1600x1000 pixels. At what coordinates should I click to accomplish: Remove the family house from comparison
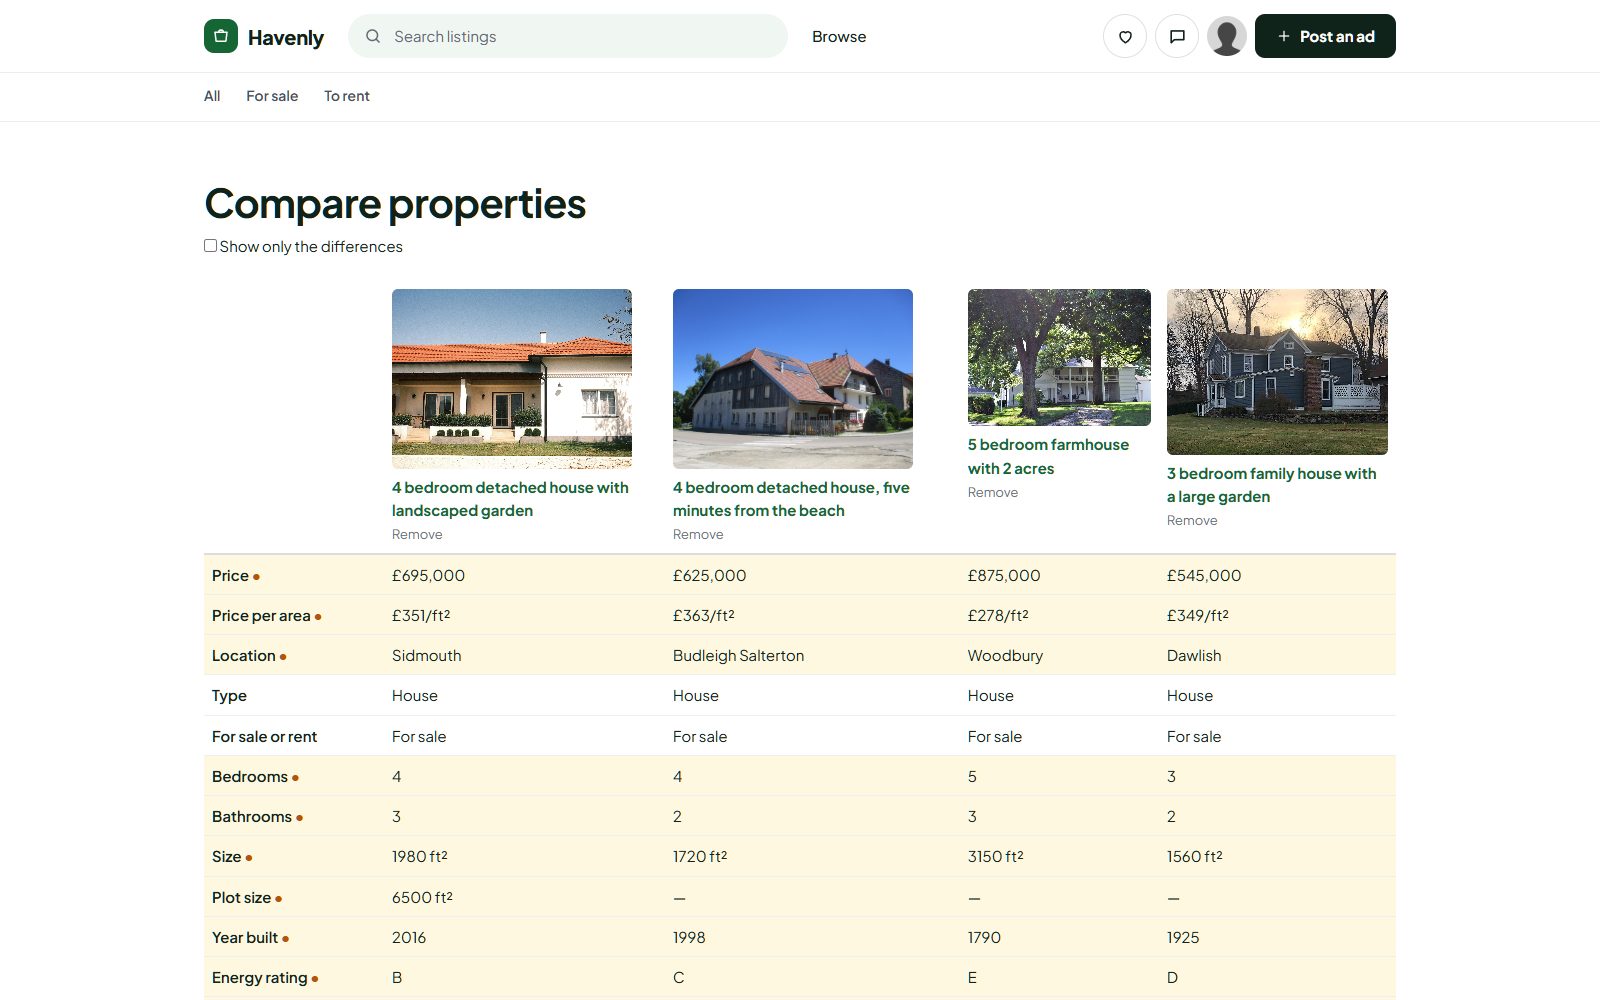click(x=1192, y=520)
